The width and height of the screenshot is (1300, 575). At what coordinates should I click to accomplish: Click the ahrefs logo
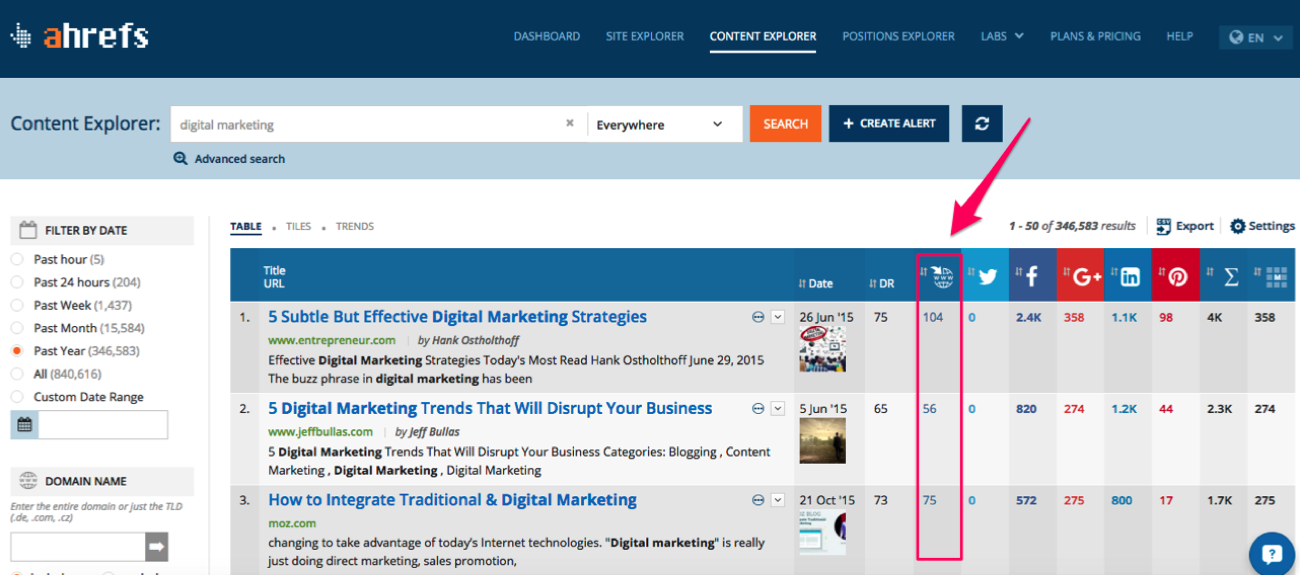(79, 36)
